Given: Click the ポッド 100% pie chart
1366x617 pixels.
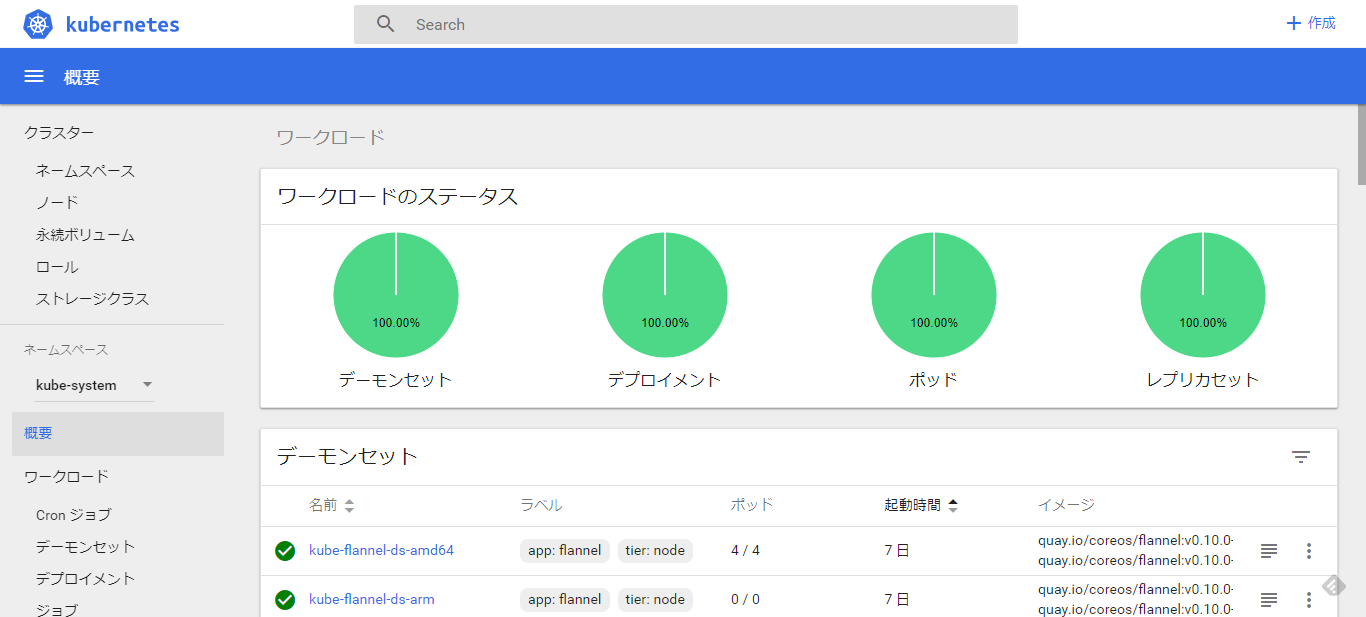Looking at the screenshot, I should pyautogui.click(x=933, y=294).
